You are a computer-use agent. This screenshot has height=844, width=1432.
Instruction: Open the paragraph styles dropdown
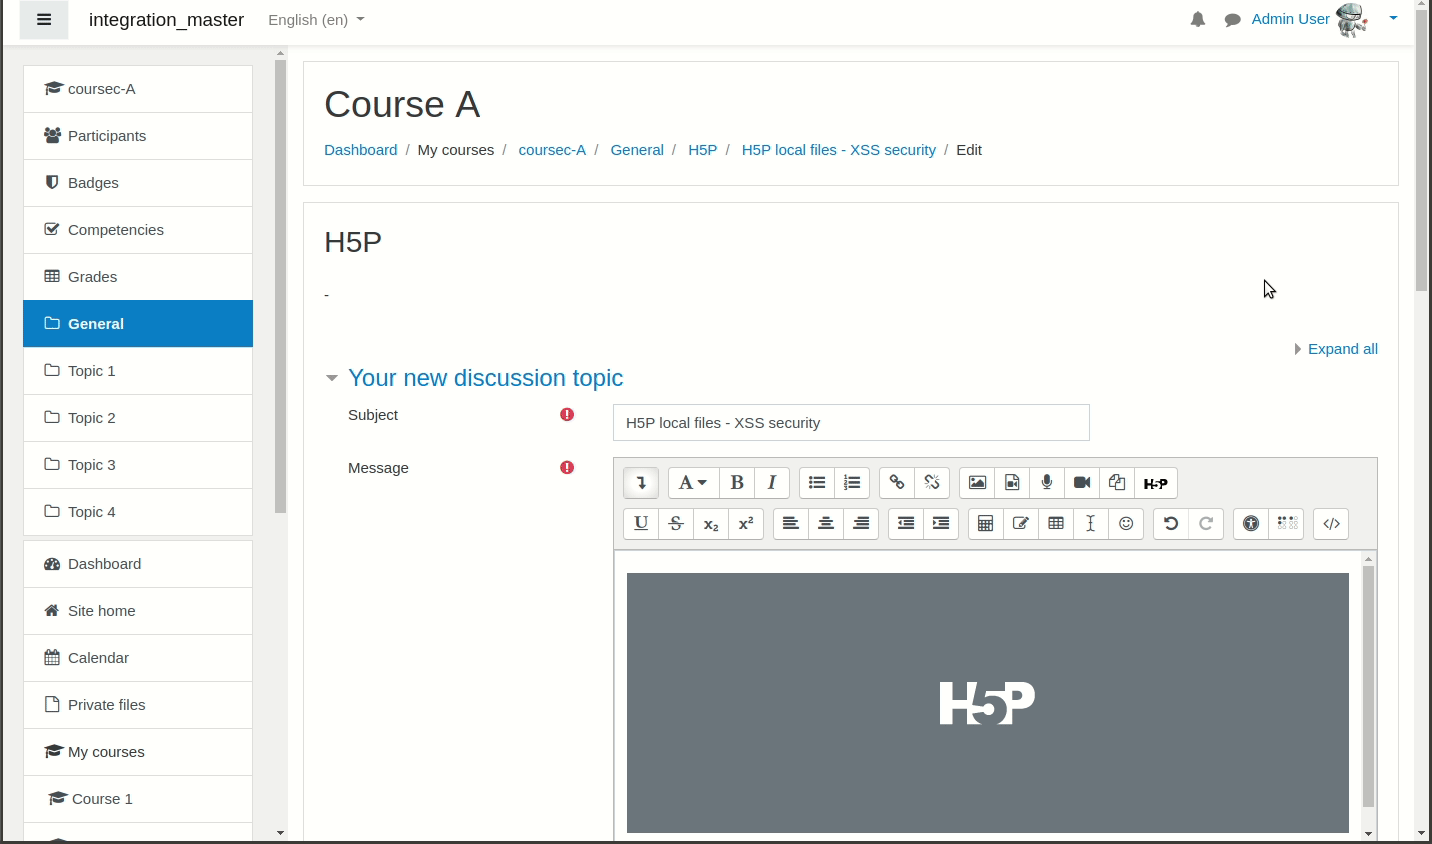[x=693, y=483]
